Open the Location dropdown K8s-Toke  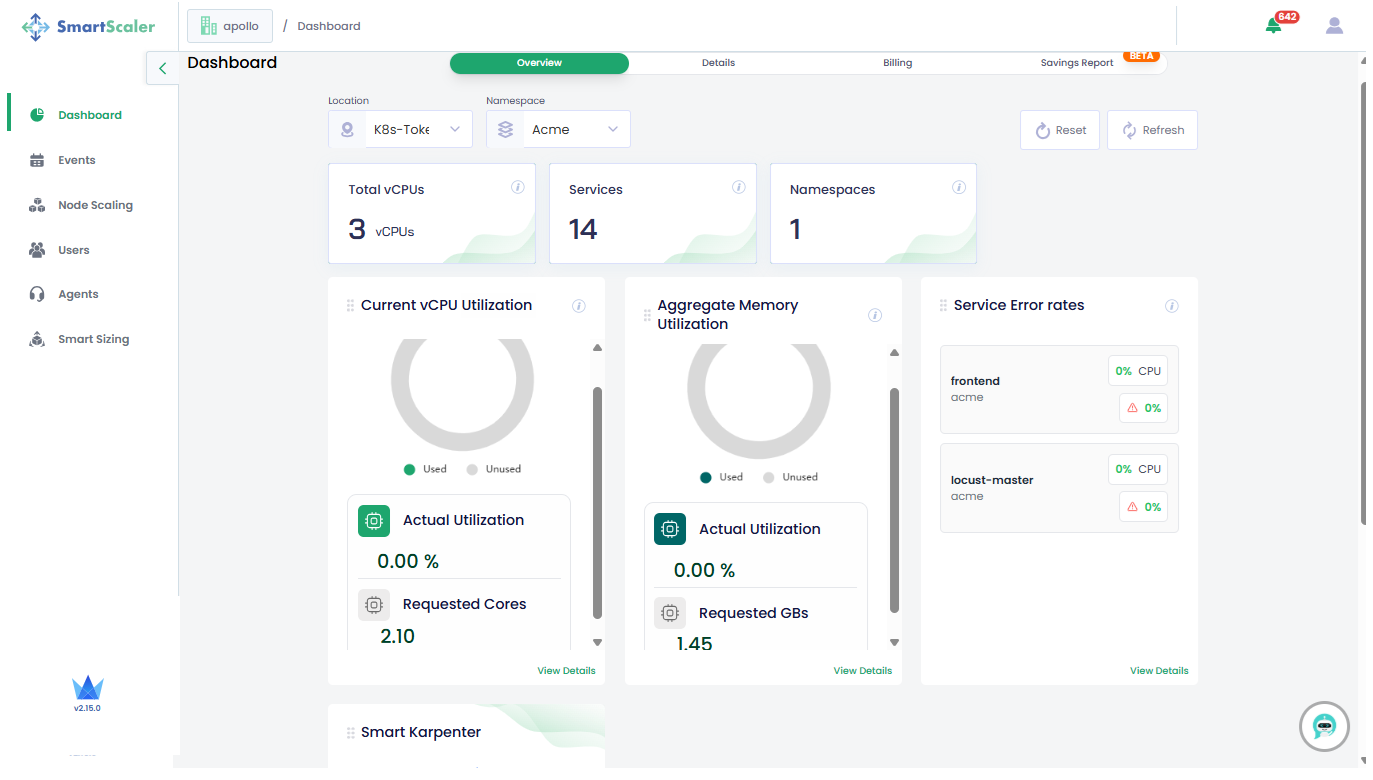click(400, 129)
